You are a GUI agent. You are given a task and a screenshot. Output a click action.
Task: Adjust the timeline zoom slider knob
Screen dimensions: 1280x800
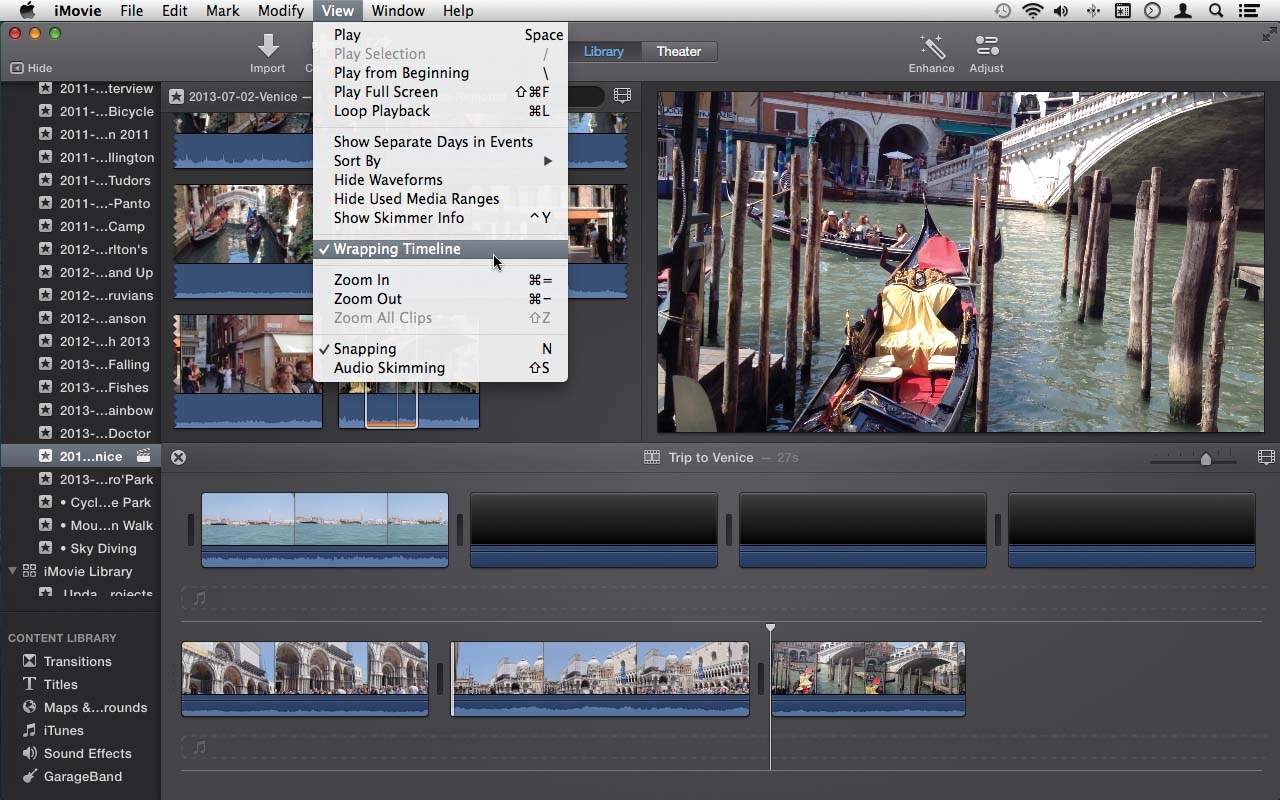(x=1206, y=458)
